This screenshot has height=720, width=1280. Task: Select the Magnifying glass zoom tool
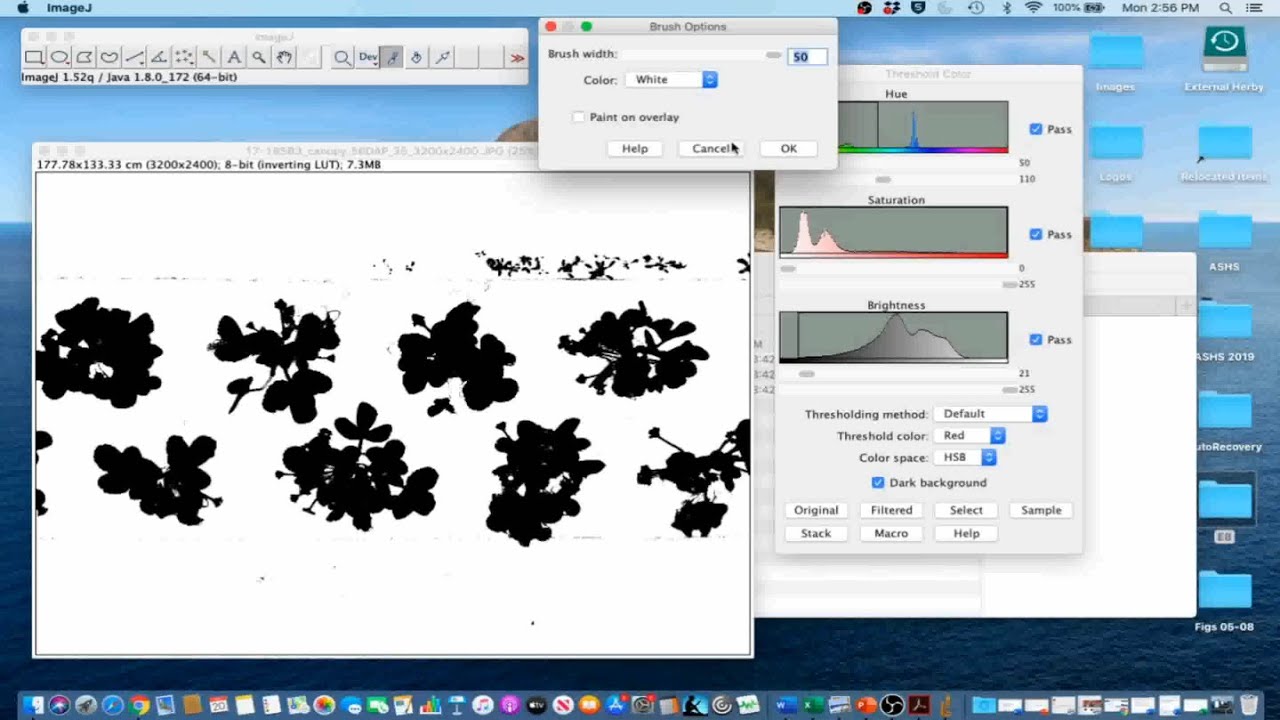pyautogui.click(x=259, y=57)
